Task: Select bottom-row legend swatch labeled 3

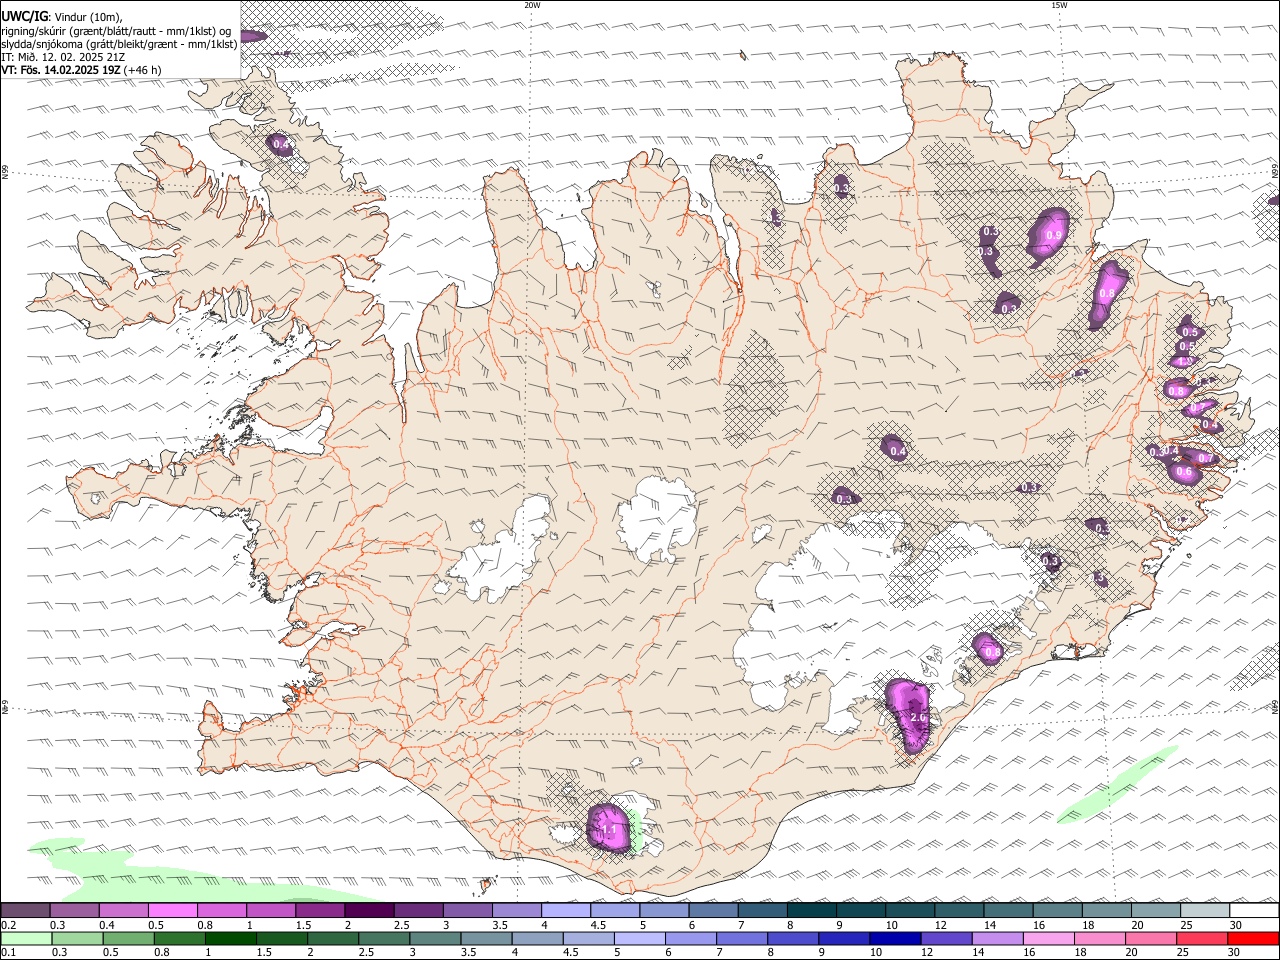Action: tap(435, 939)
